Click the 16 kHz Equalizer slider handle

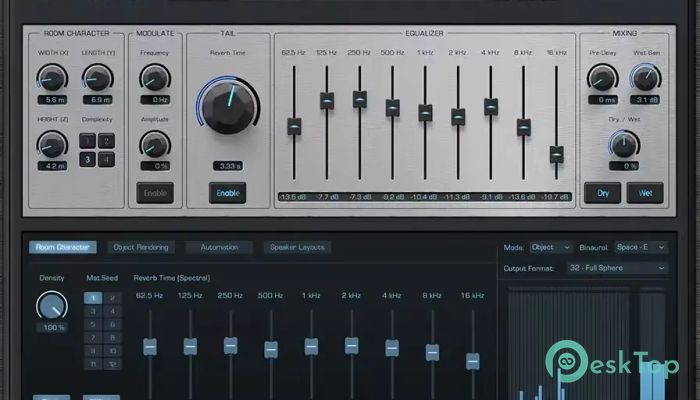[556, 154]
